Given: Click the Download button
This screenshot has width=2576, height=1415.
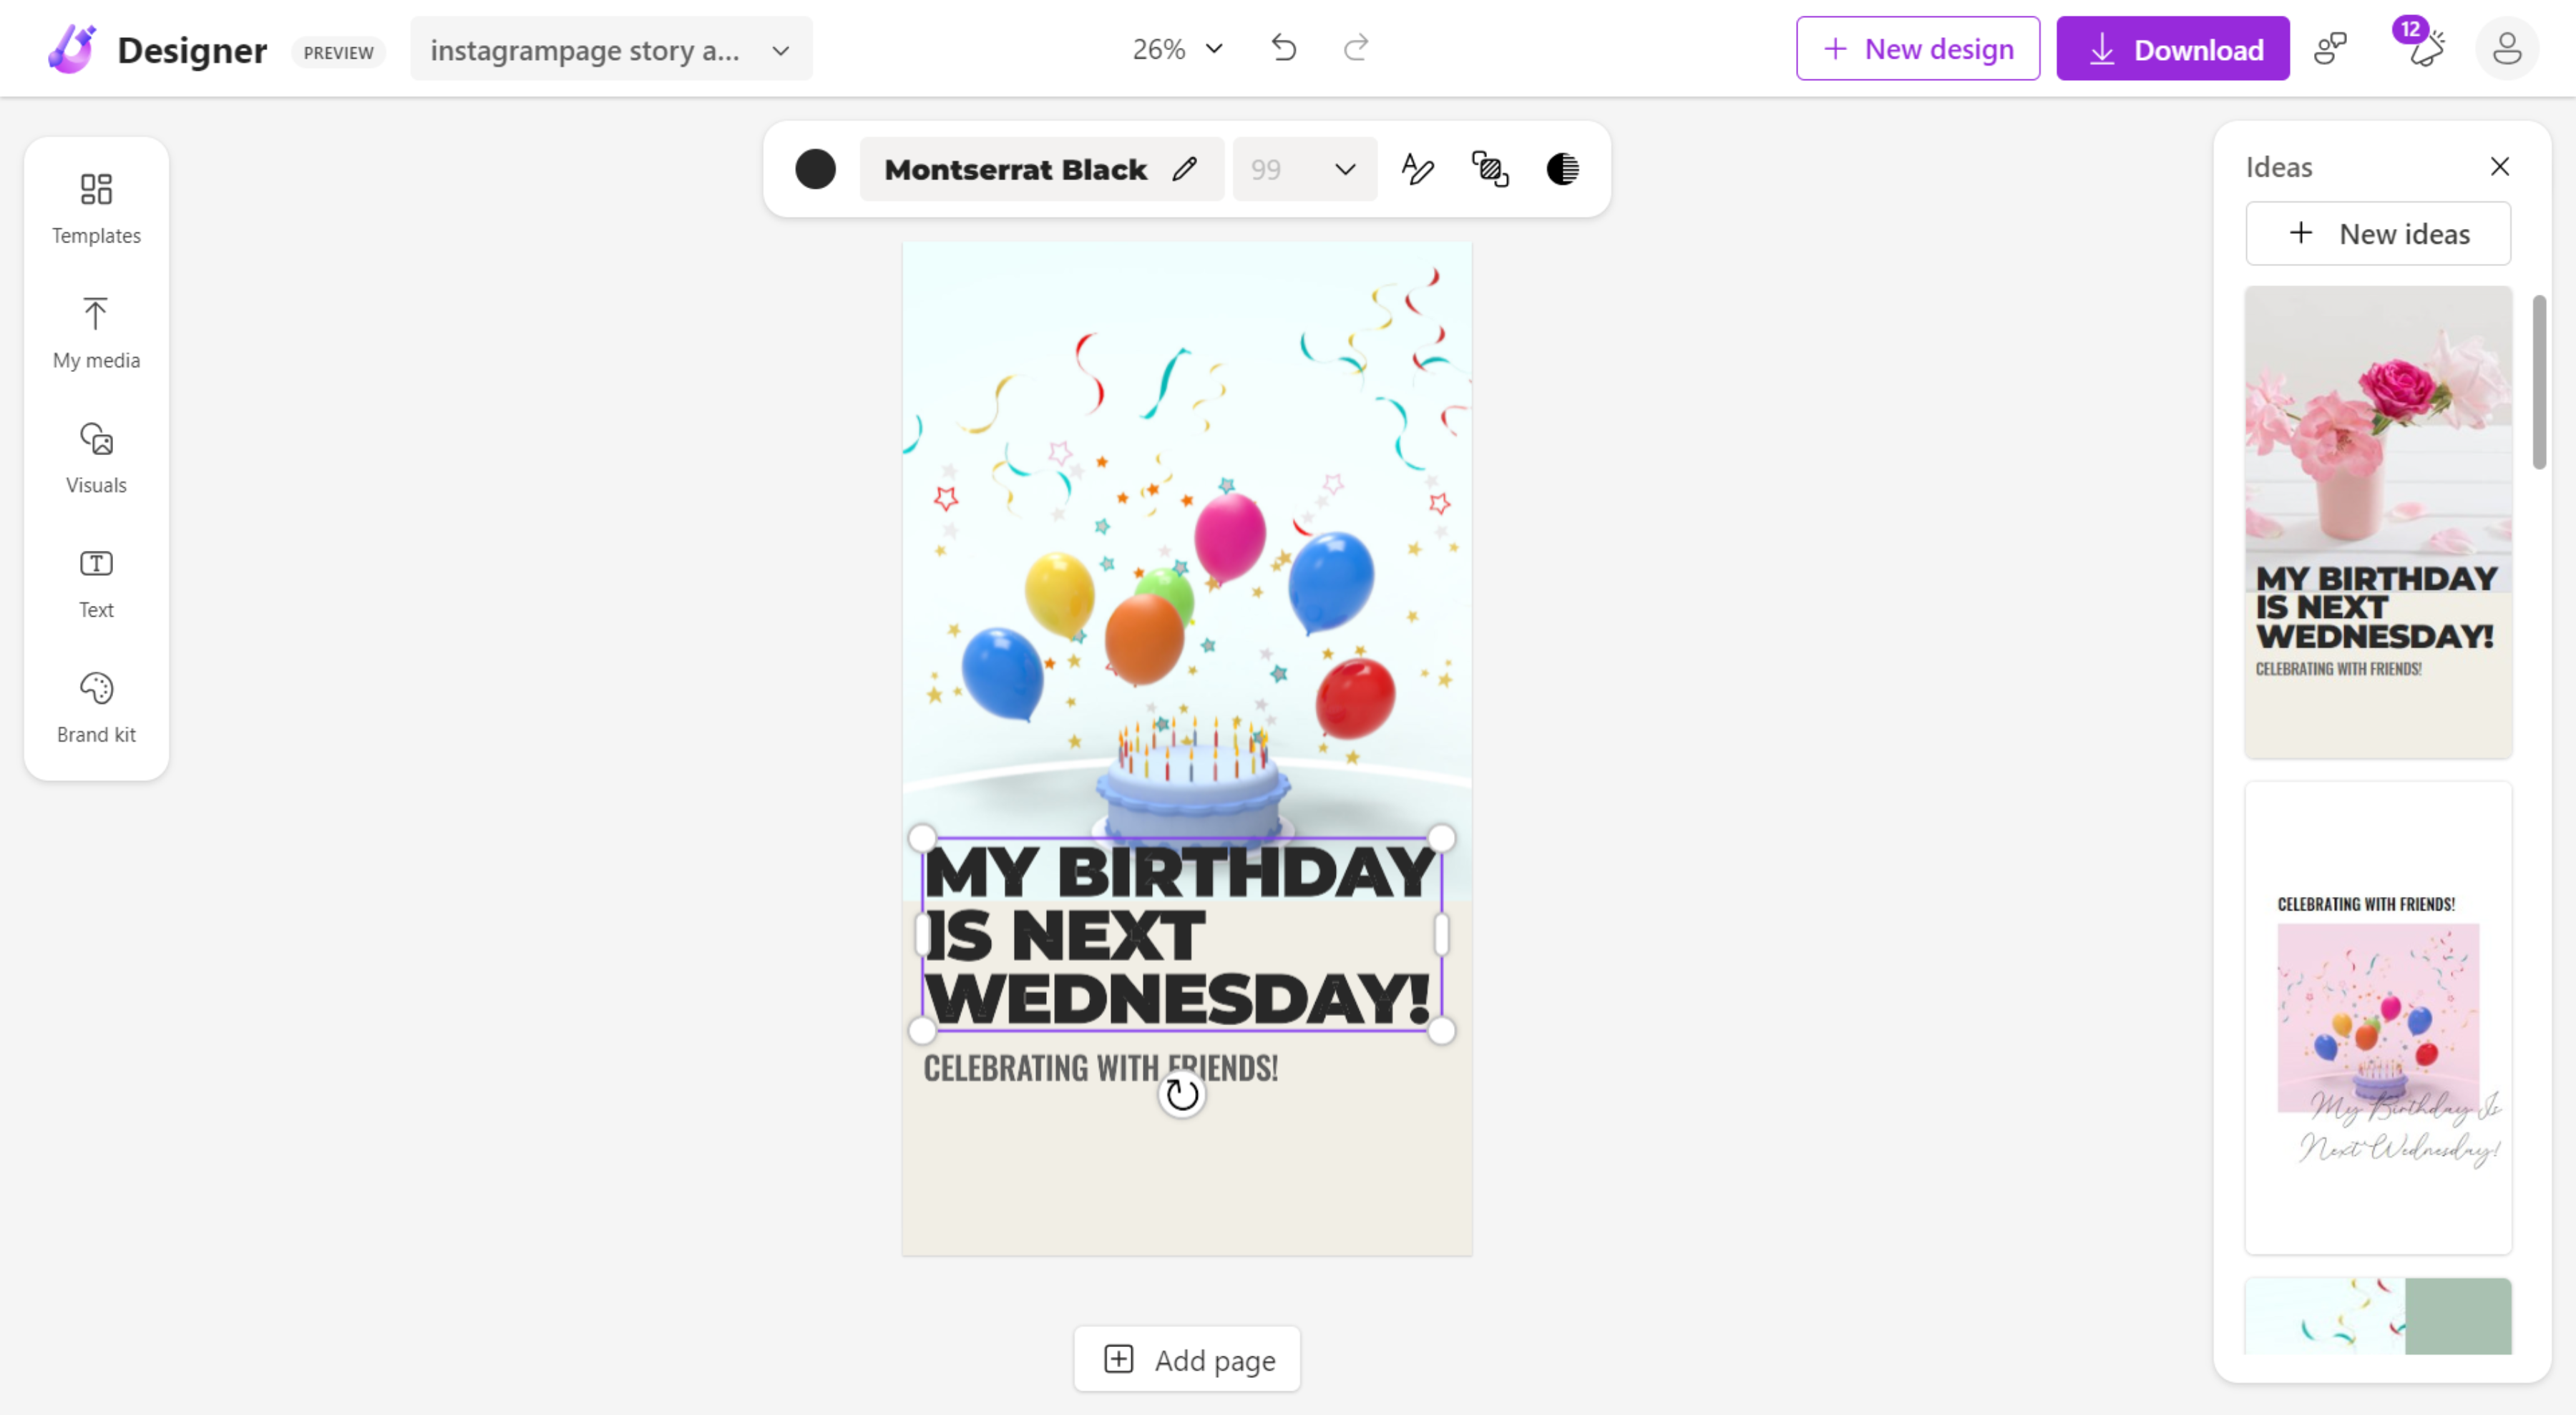Looking at the screenshot, I should coord(2172,48).
